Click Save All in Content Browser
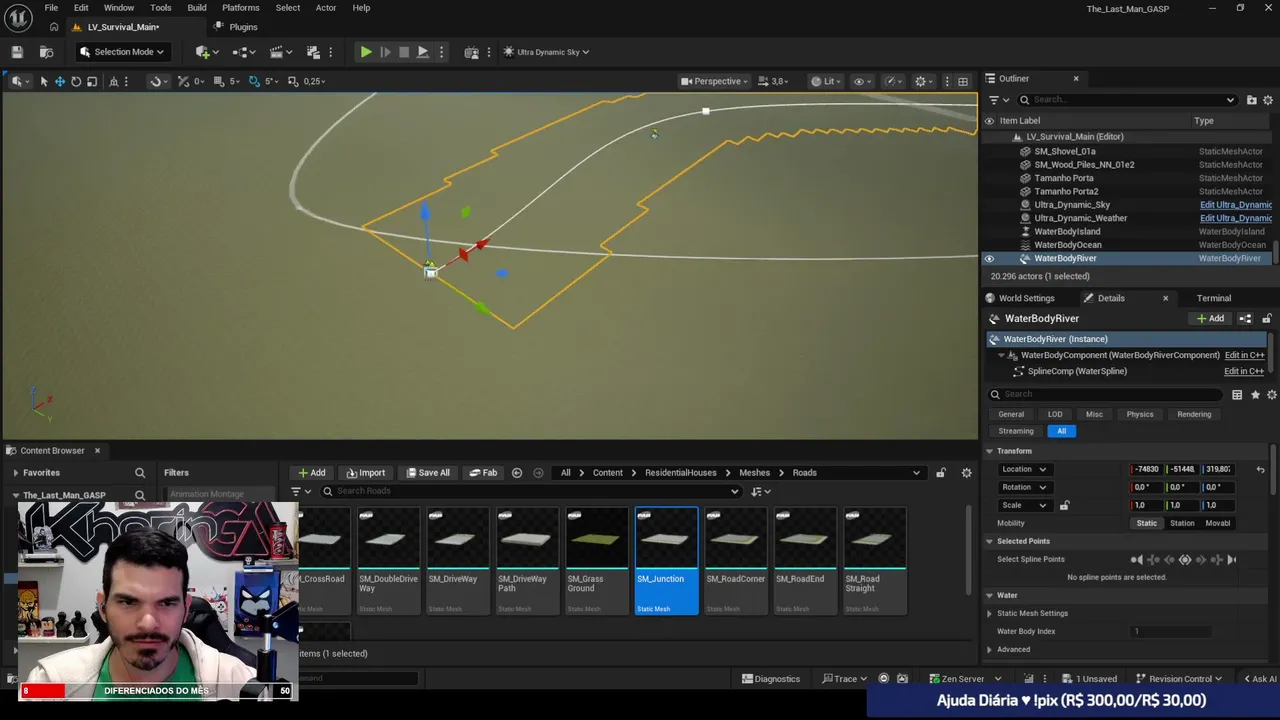This screenshot has height=720, width=1280. [x=428, y=473]
